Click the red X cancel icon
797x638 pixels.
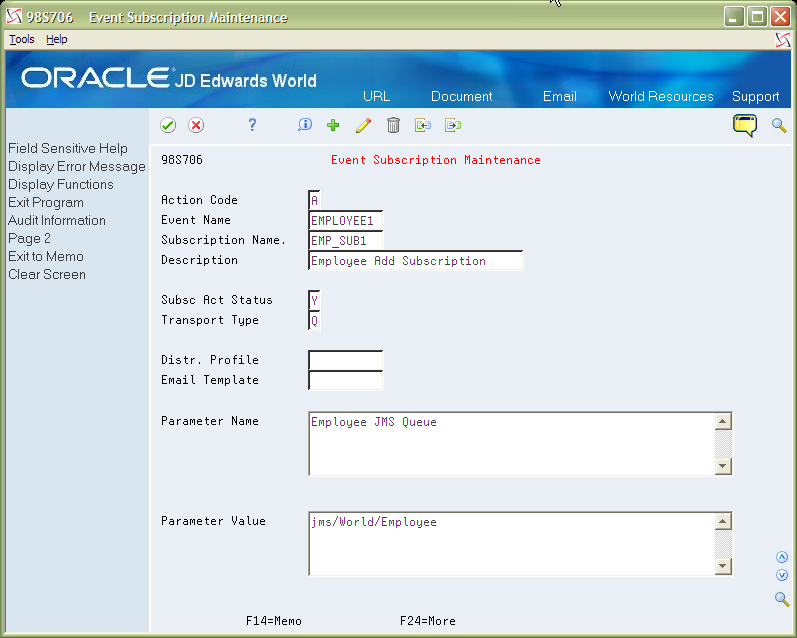[196, 125]
